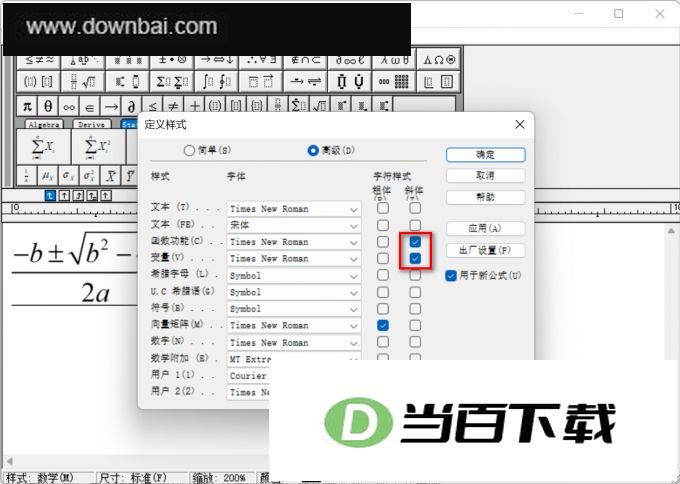Open the uppercase Greek ΛΩ palette
This screenshot has height=484, width=680.
click(438, 60)
